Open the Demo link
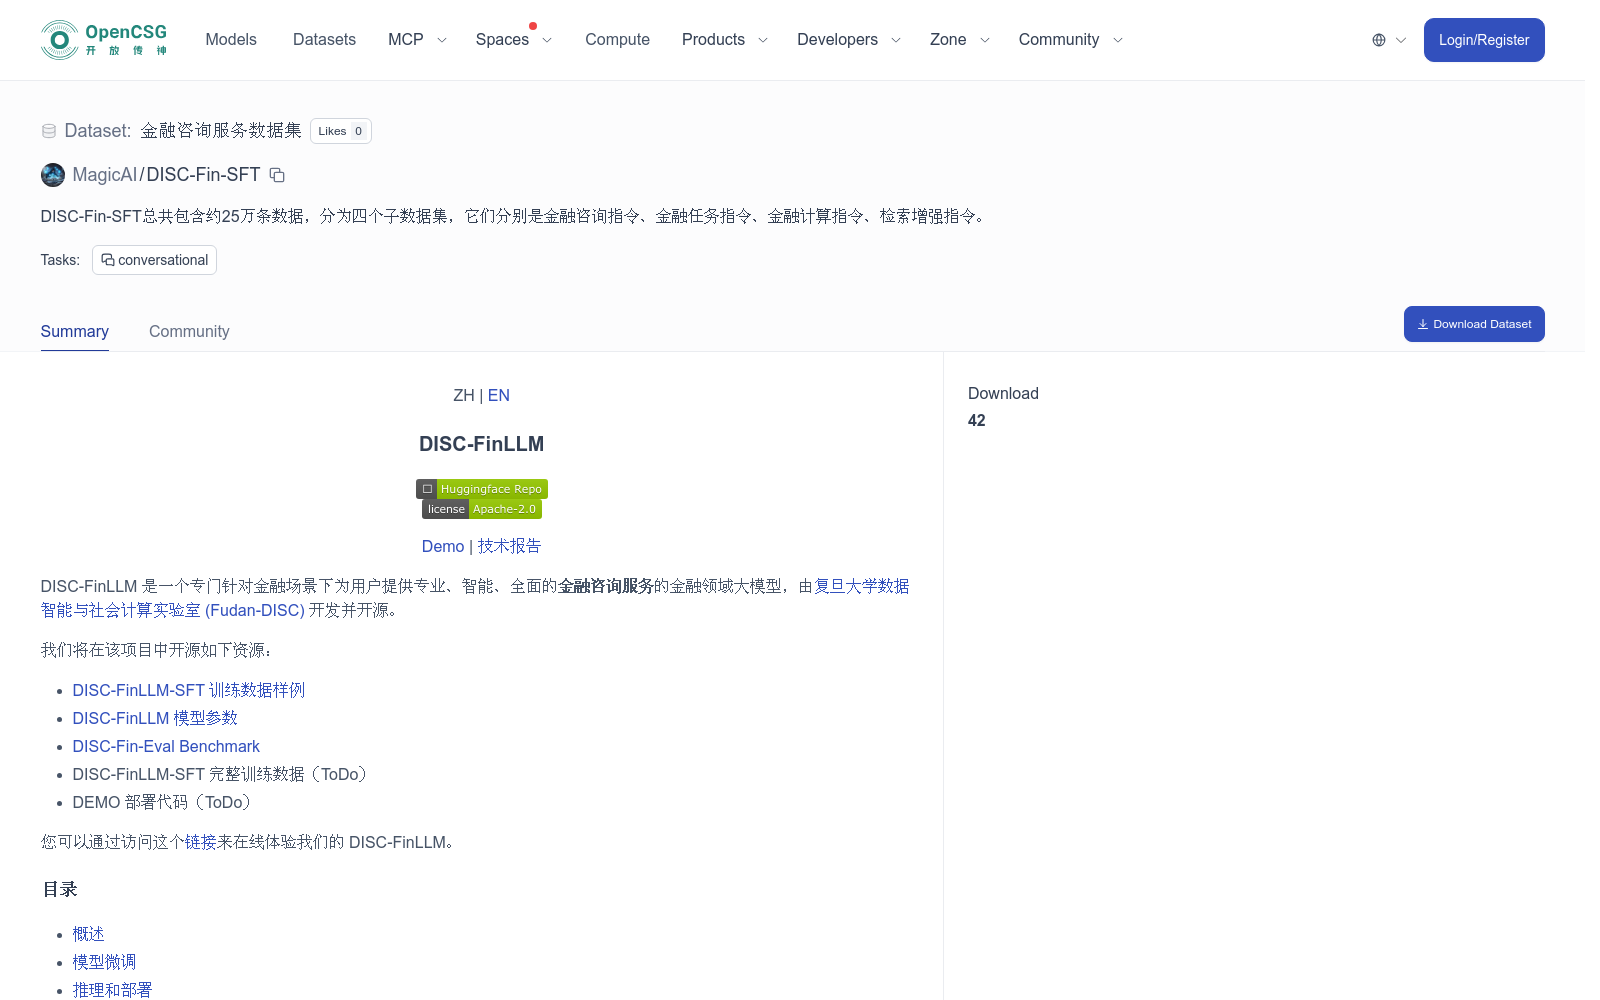Screen dimensions: 1600x1000 coord(442,546)
